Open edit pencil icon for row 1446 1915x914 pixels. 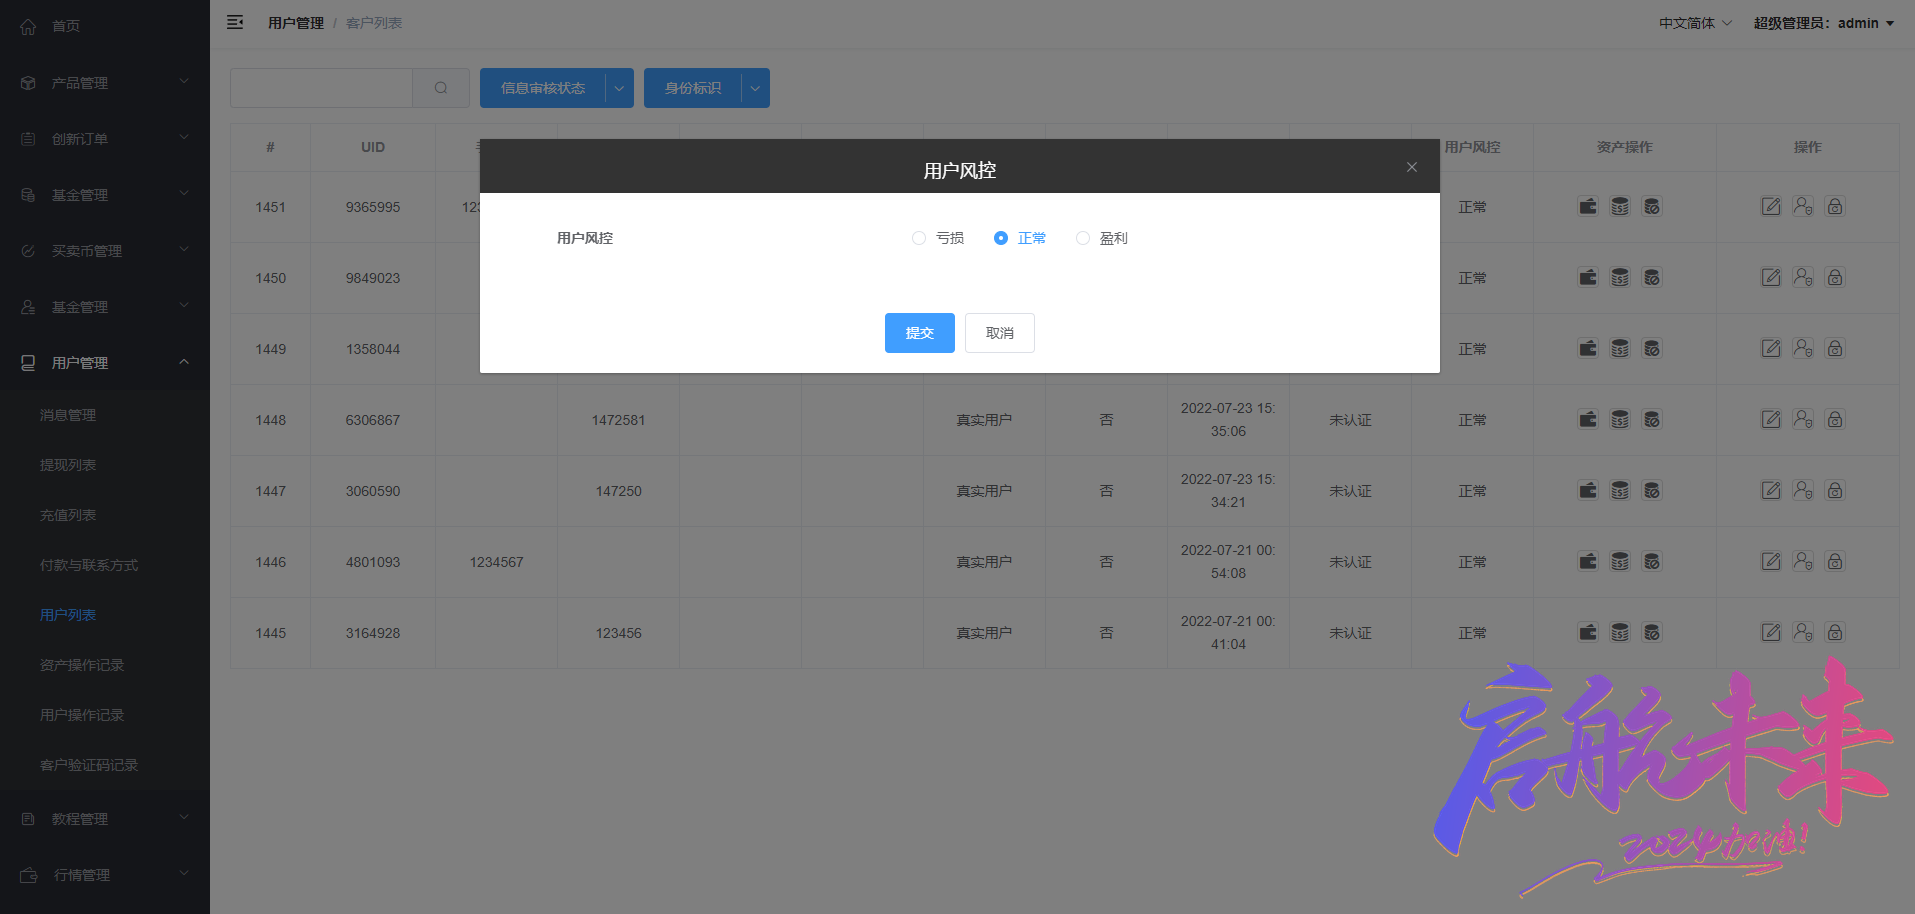tap(1771, 562)
